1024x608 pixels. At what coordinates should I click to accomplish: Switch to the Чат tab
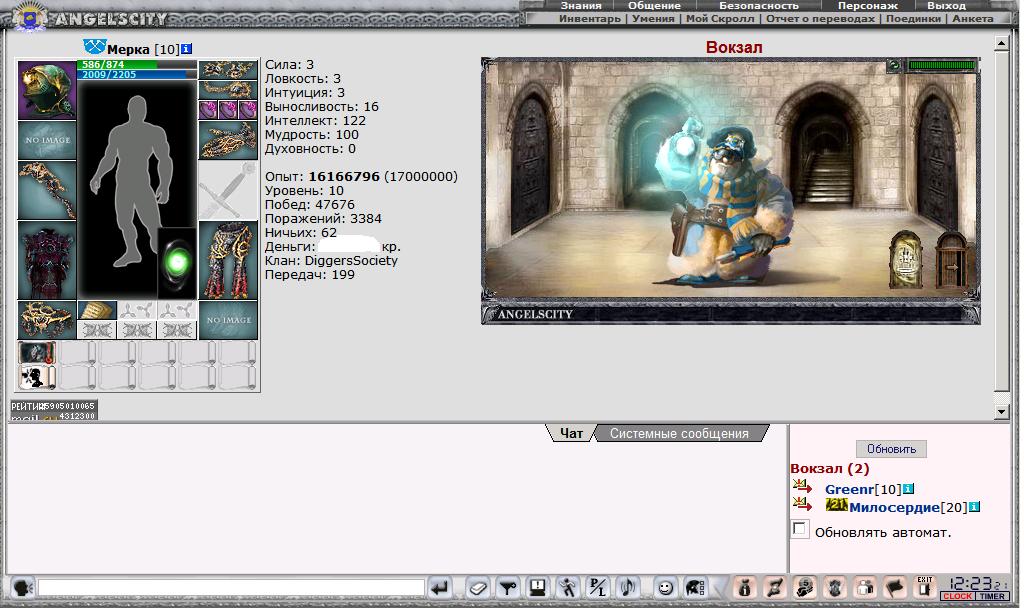[x=571, y=433]
